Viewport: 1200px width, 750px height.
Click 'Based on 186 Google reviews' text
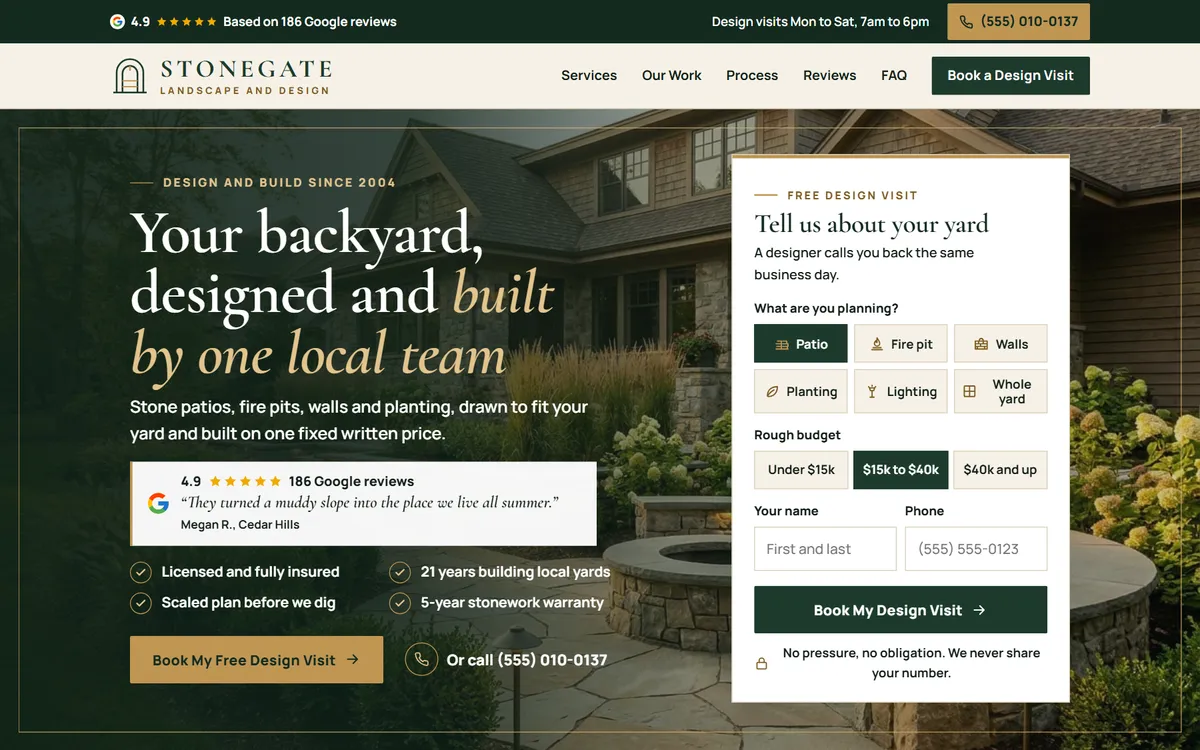310,22
